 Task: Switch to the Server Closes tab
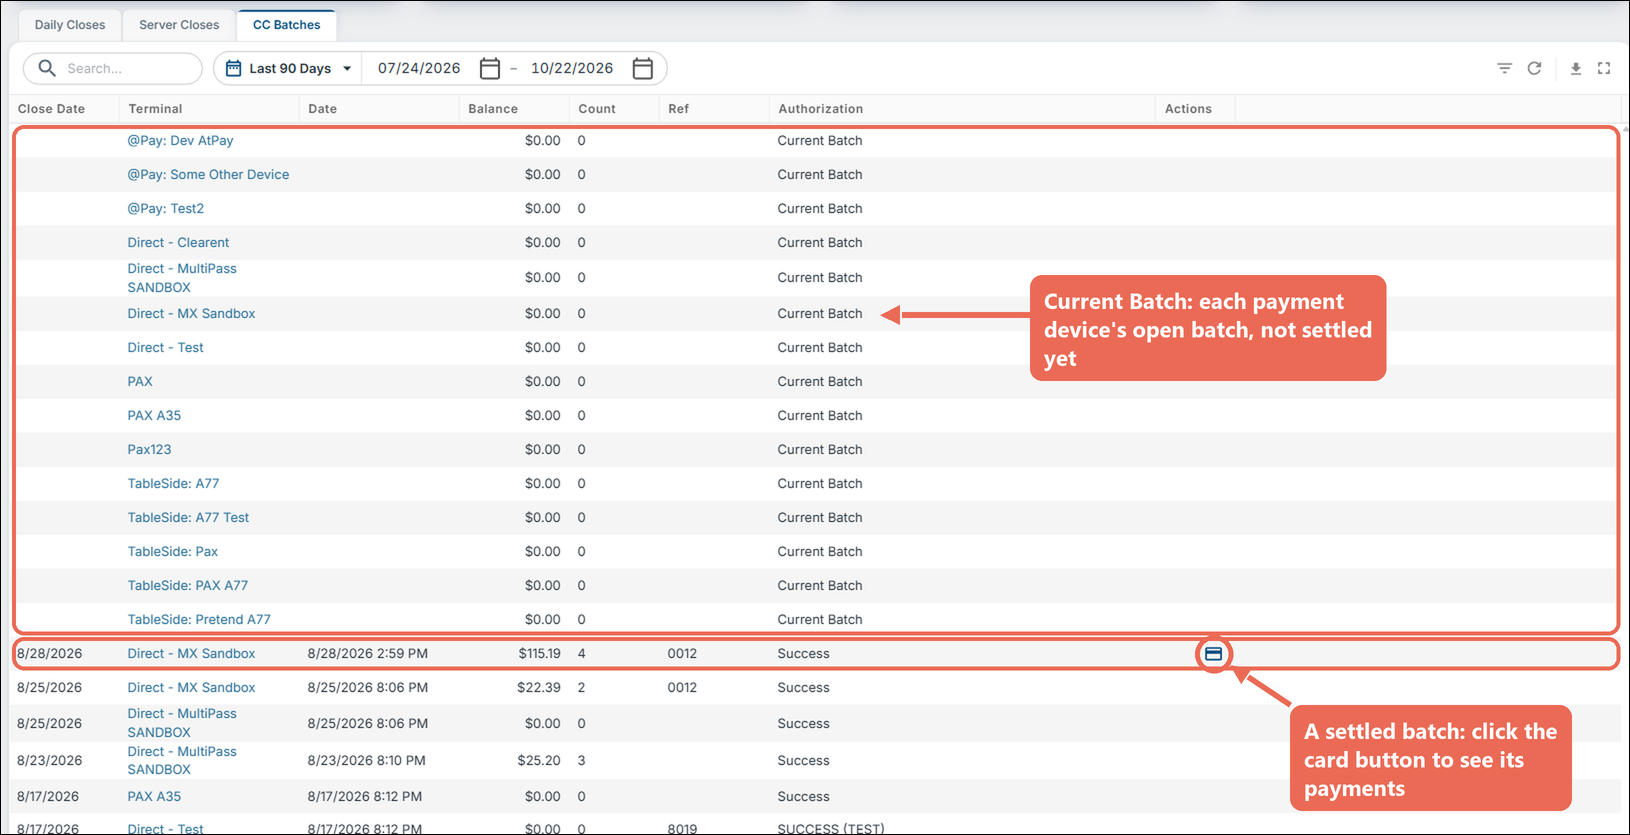click(x=179, y=25)
